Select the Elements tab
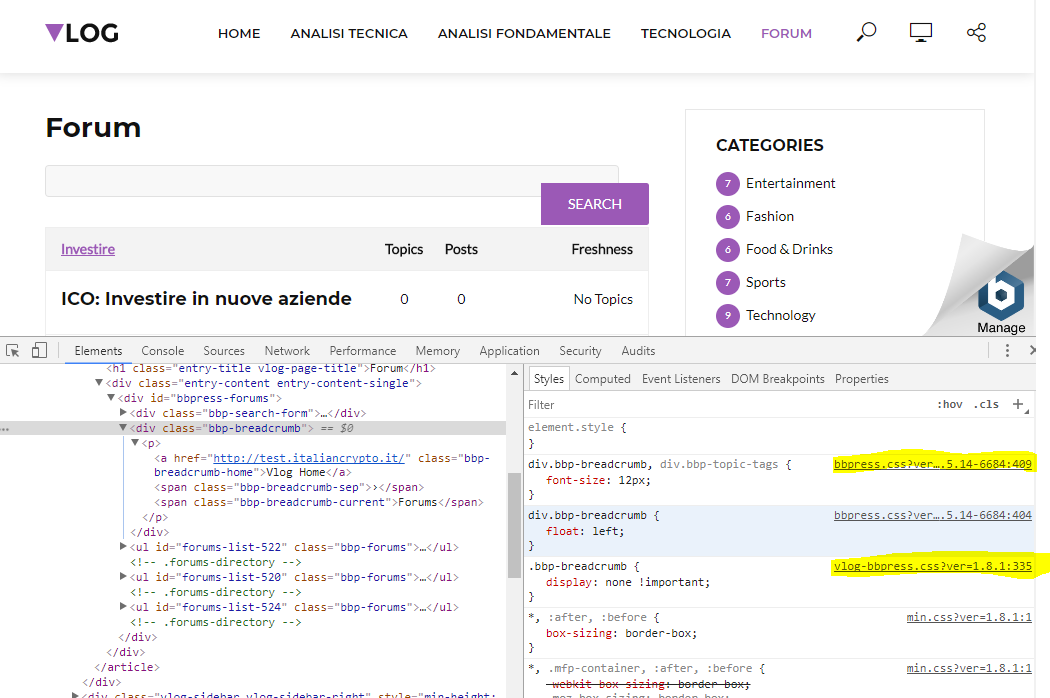1050x698 pixels. click(x=98, y=350)
